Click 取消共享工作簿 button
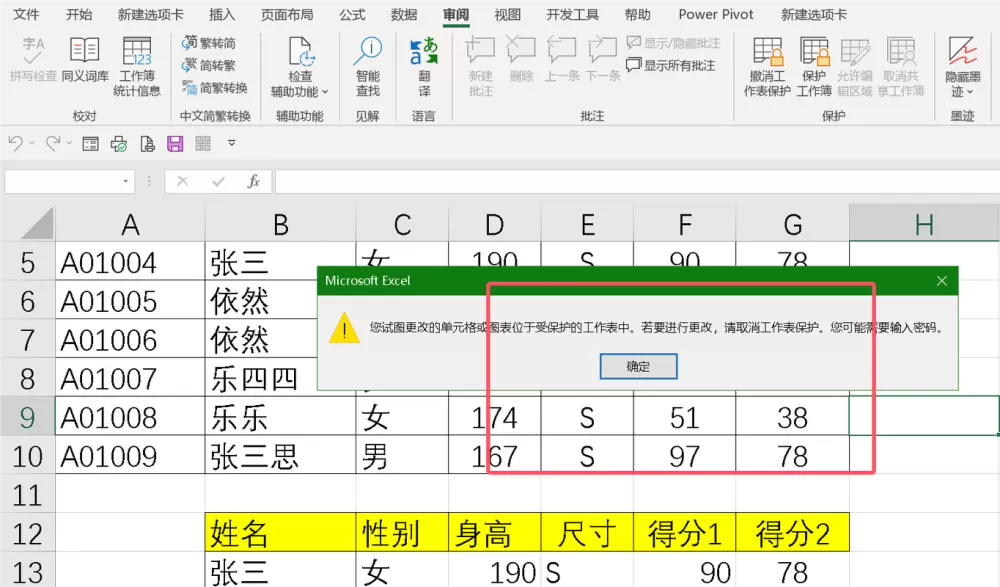Image resolution: width=1000 pixels, height=587 pixels. (901, 66)
